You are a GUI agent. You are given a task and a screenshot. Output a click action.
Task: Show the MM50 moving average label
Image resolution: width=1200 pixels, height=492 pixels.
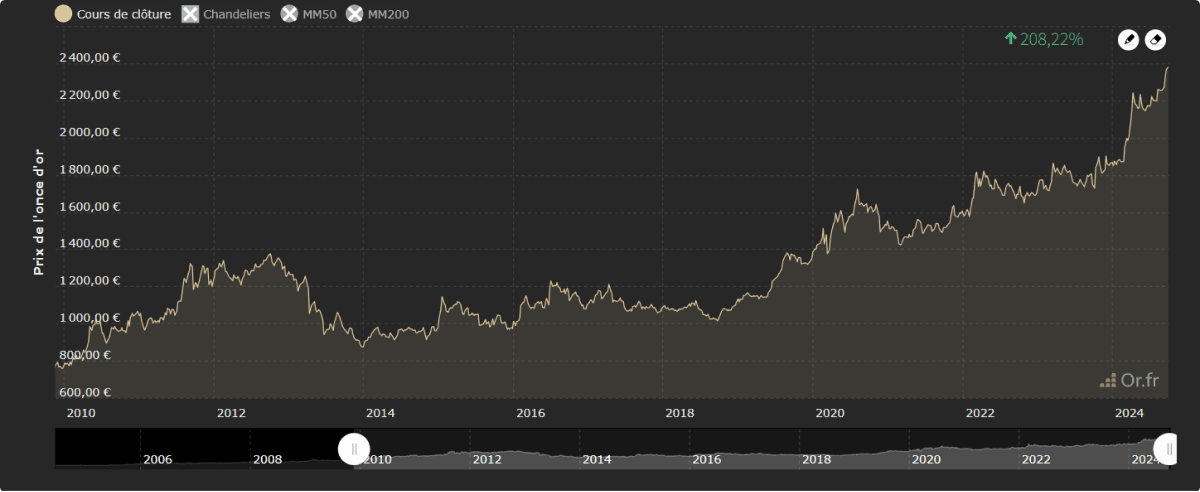point(319,14)
